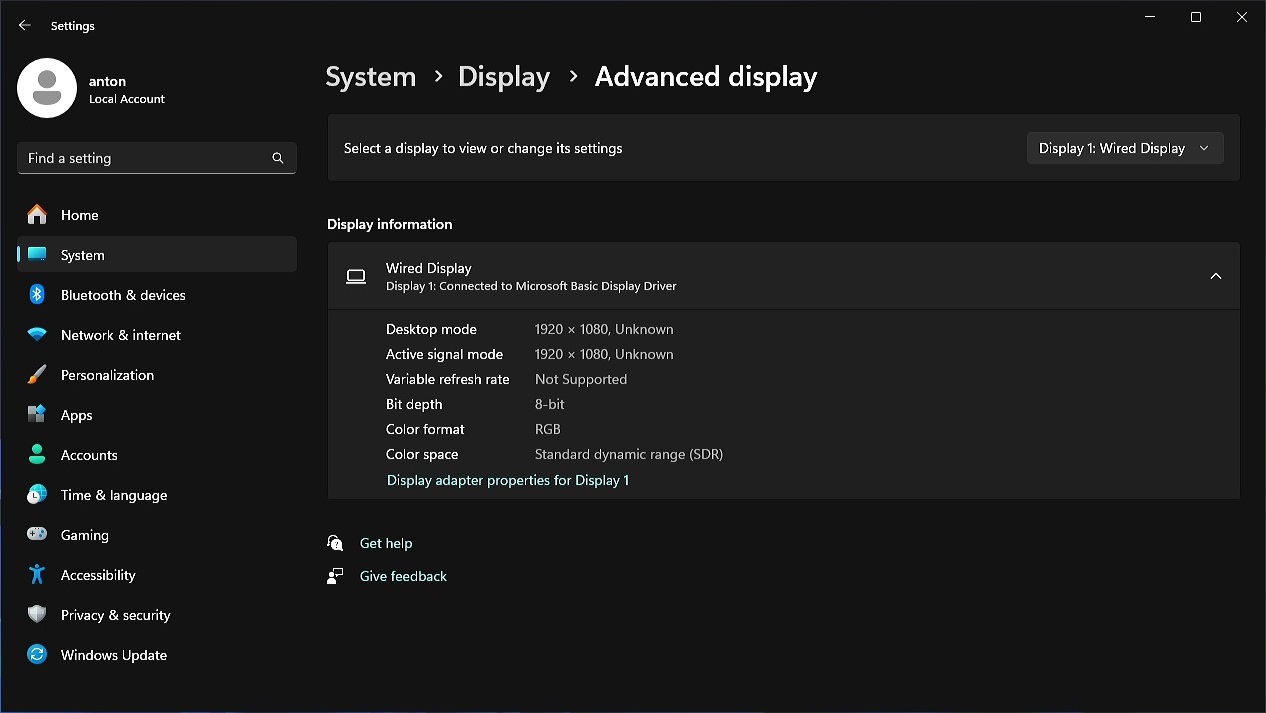Open the Display 1: Wired Display dropdown
Image resolution: width=1266 pixels, height=713 pixels.
[x=1124, y=148]
